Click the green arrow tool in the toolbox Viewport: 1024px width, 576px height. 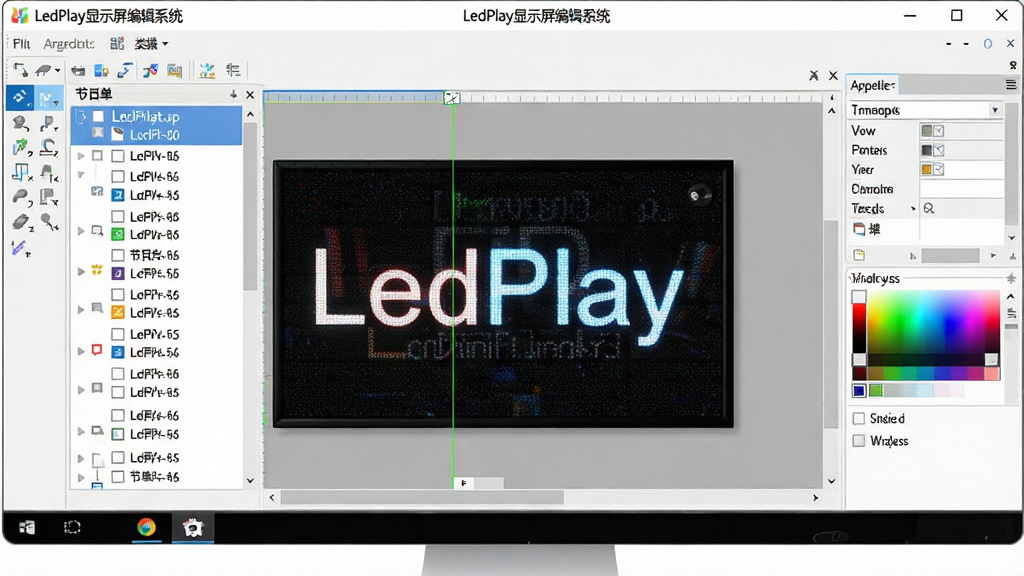pos(20,148)
